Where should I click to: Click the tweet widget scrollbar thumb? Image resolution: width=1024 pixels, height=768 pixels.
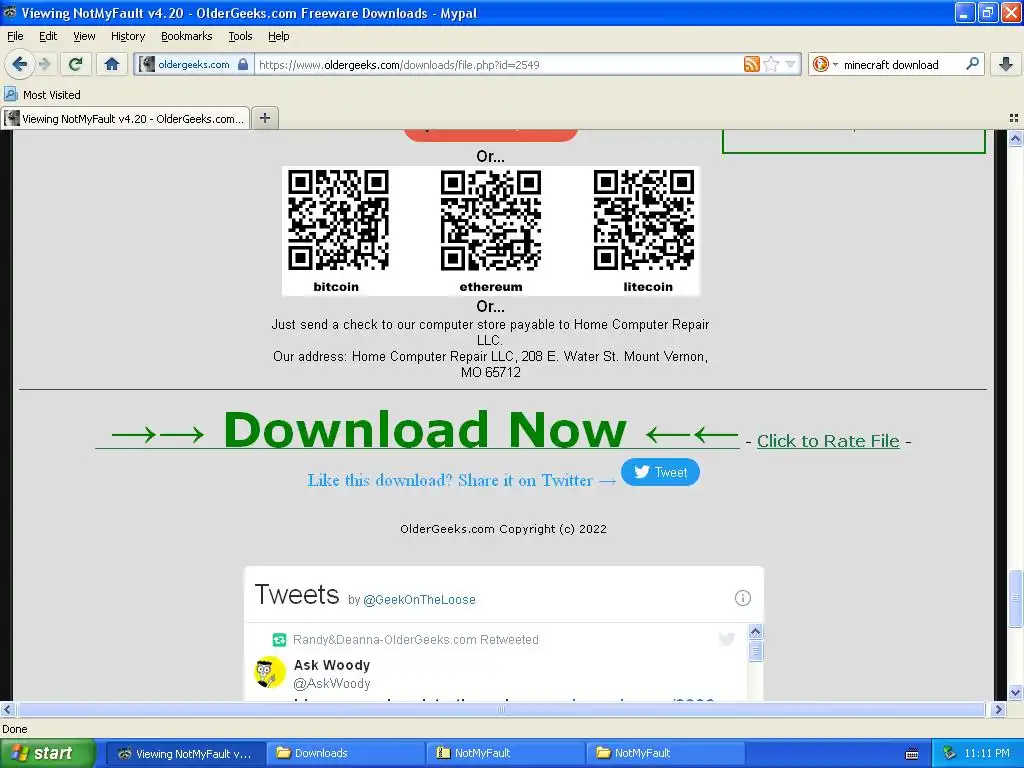pyautogui.click(x=756, y=651)
